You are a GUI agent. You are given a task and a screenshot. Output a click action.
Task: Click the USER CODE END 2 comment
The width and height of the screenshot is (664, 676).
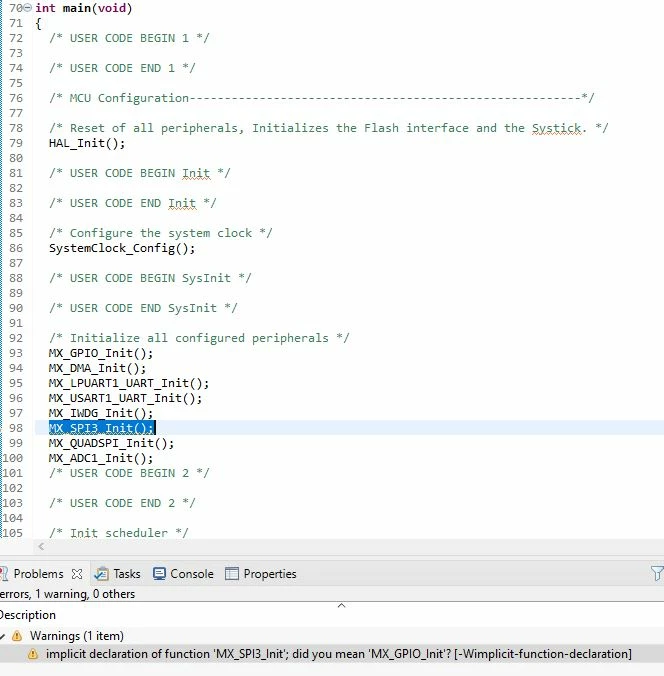(x=122, y=503)
